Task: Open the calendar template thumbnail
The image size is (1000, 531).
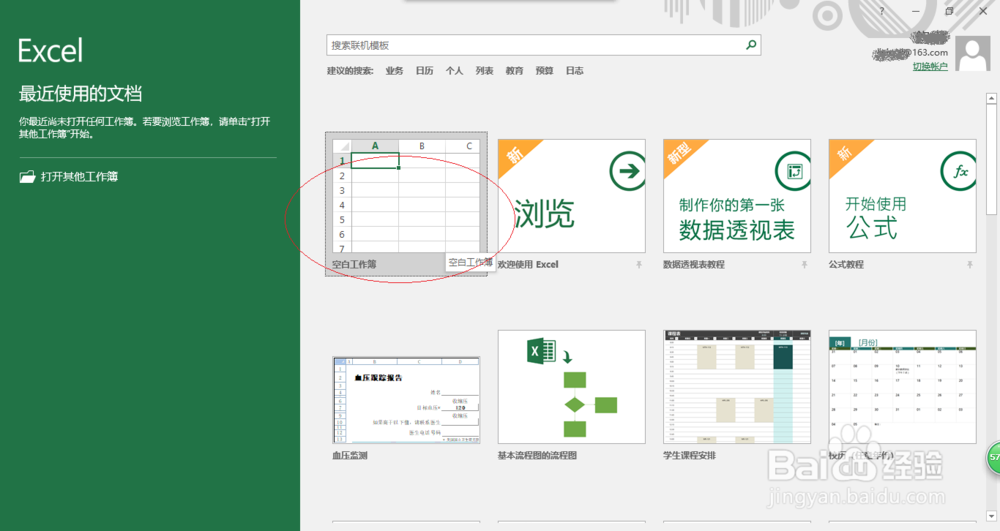Action: [902, 387]
